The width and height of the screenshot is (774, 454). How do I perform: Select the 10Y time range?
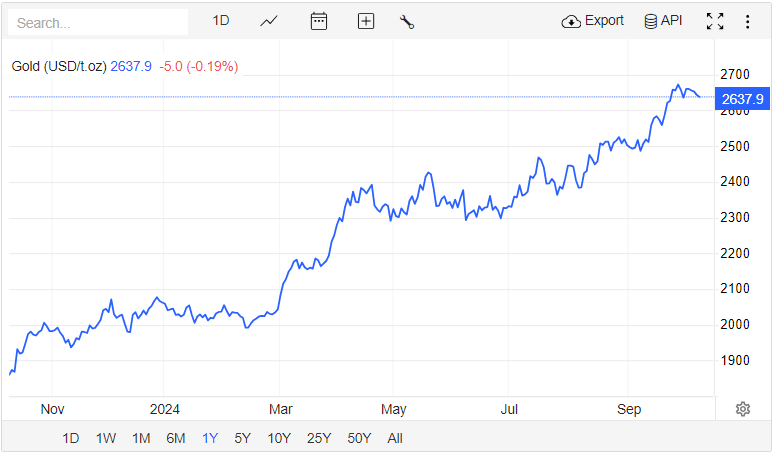(x=279, y=438)
